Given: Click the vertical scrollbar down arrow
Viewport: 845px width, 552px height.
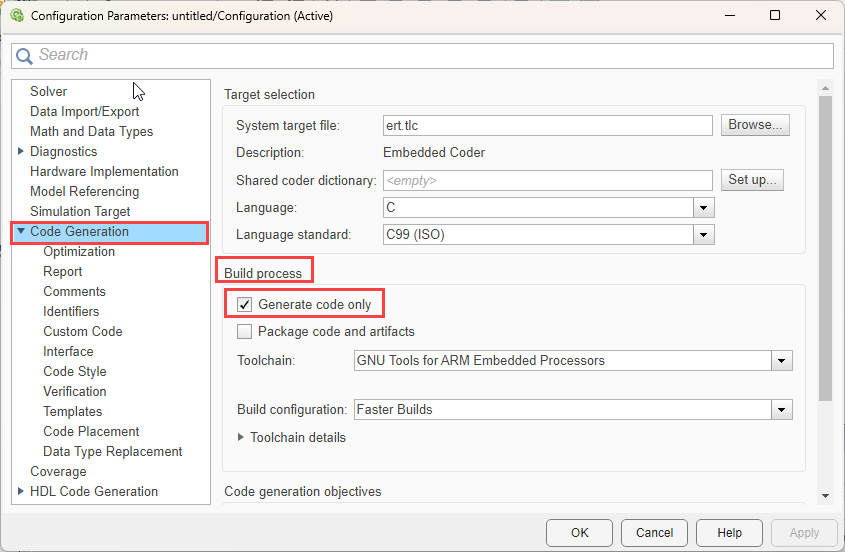Looking at the screenshot, I should (825, 496).
